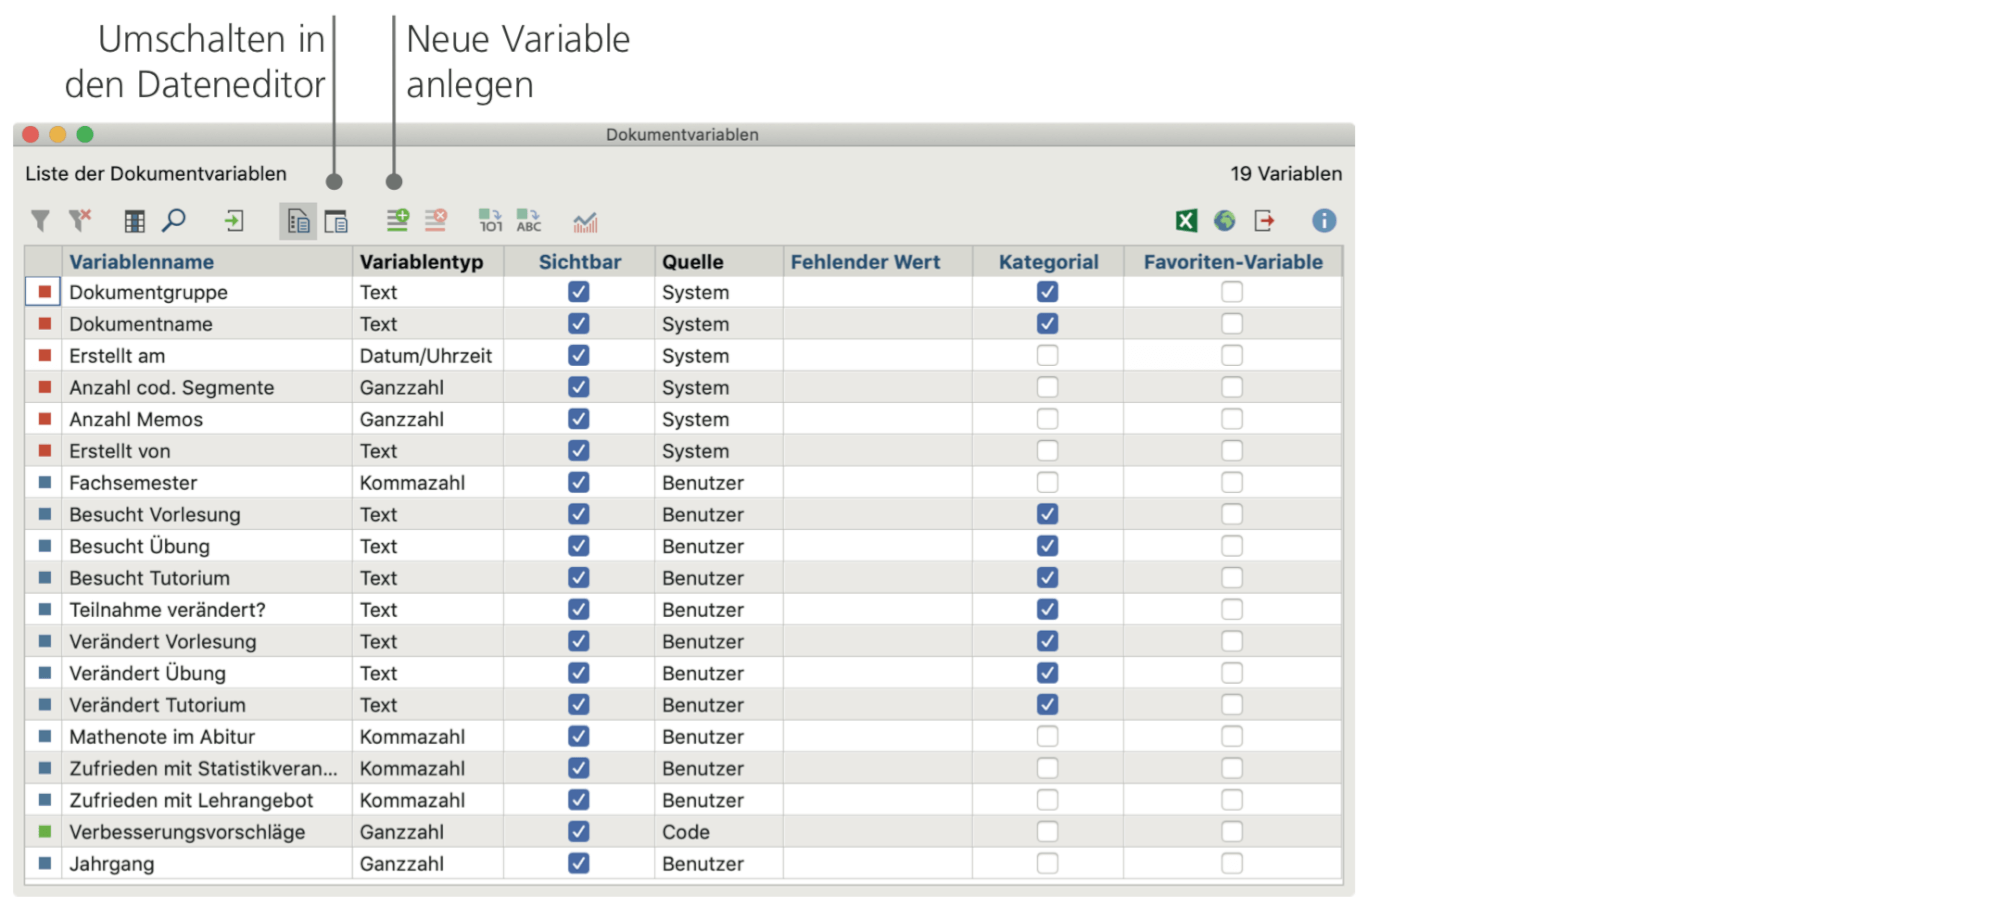Open the column selection table icon
2000x908 pixels.
[134, 221]
